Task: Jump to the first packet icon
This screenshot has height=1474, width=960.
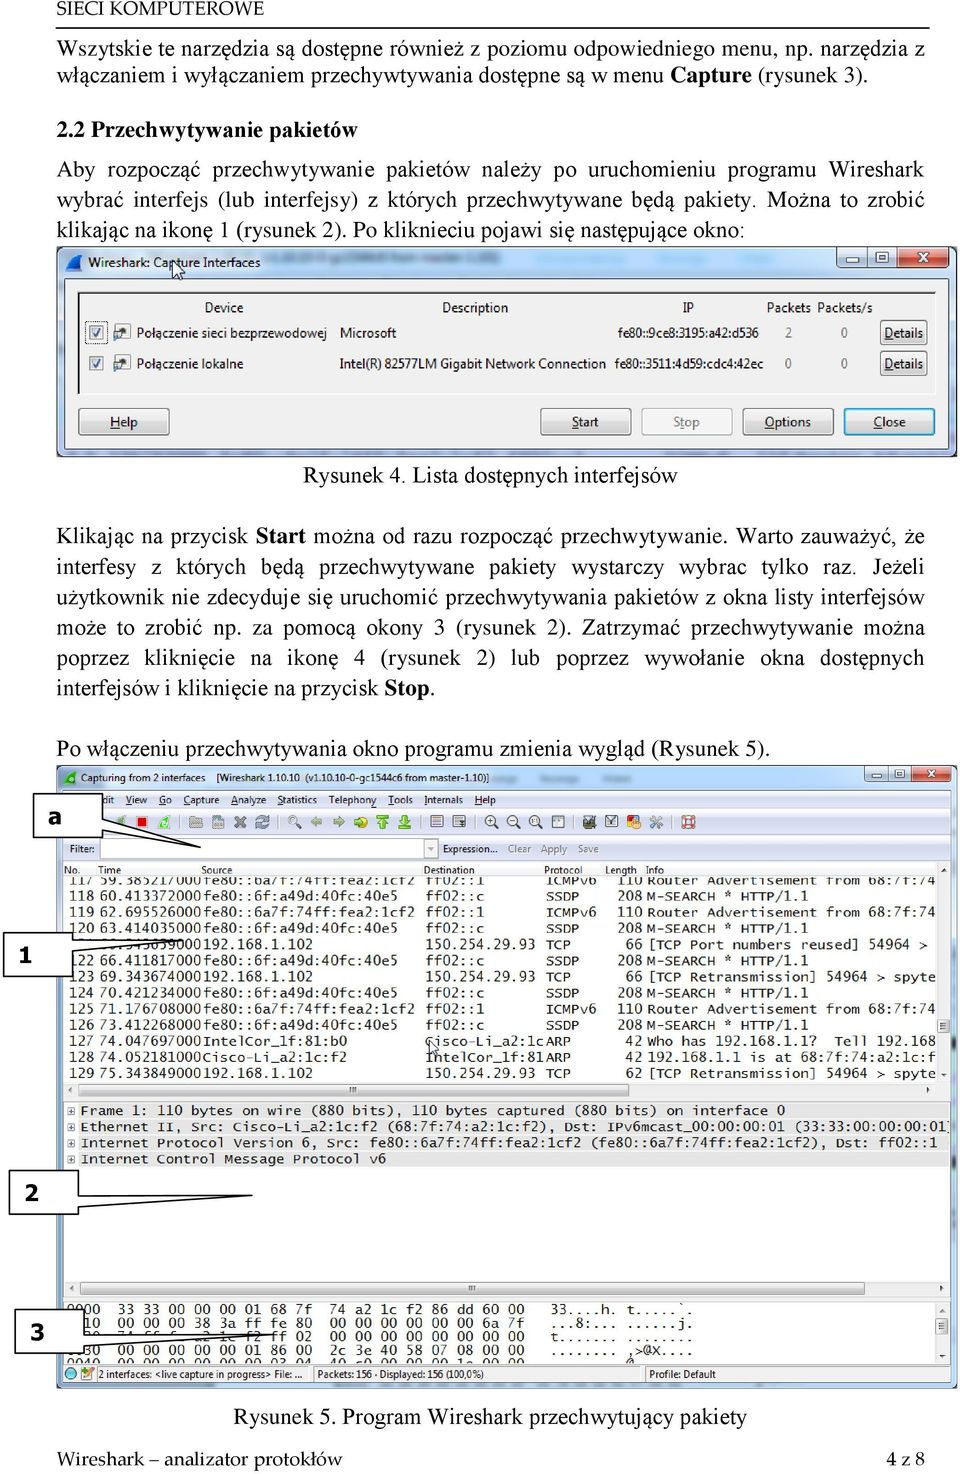Action: 382,822
